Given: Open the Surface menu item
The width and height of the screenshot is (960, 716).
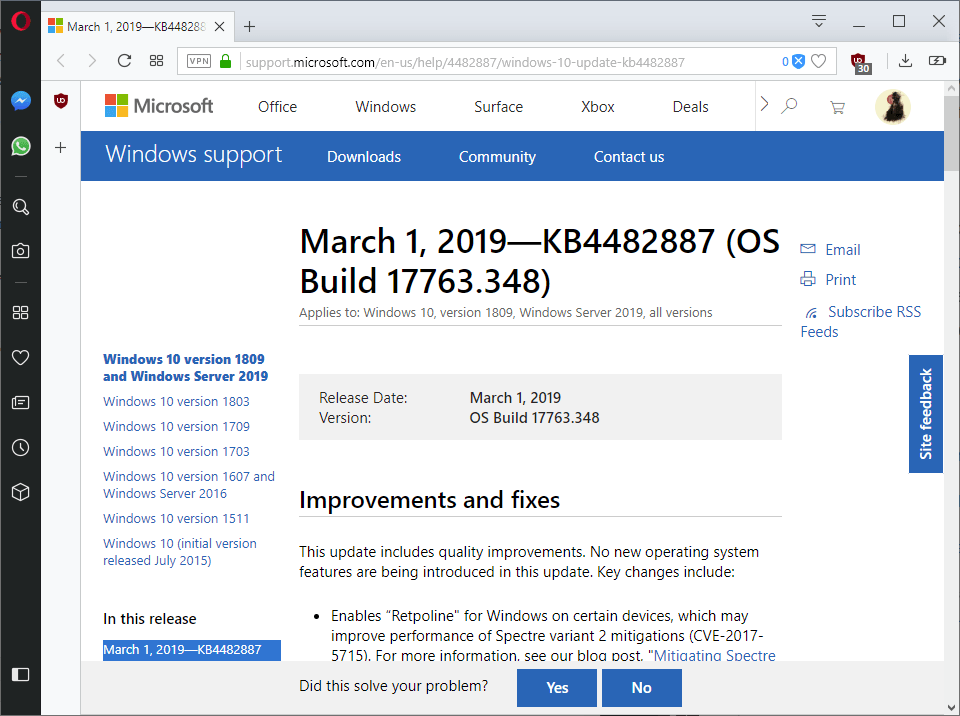Looking at the screenshot, I should coord(498,107).
